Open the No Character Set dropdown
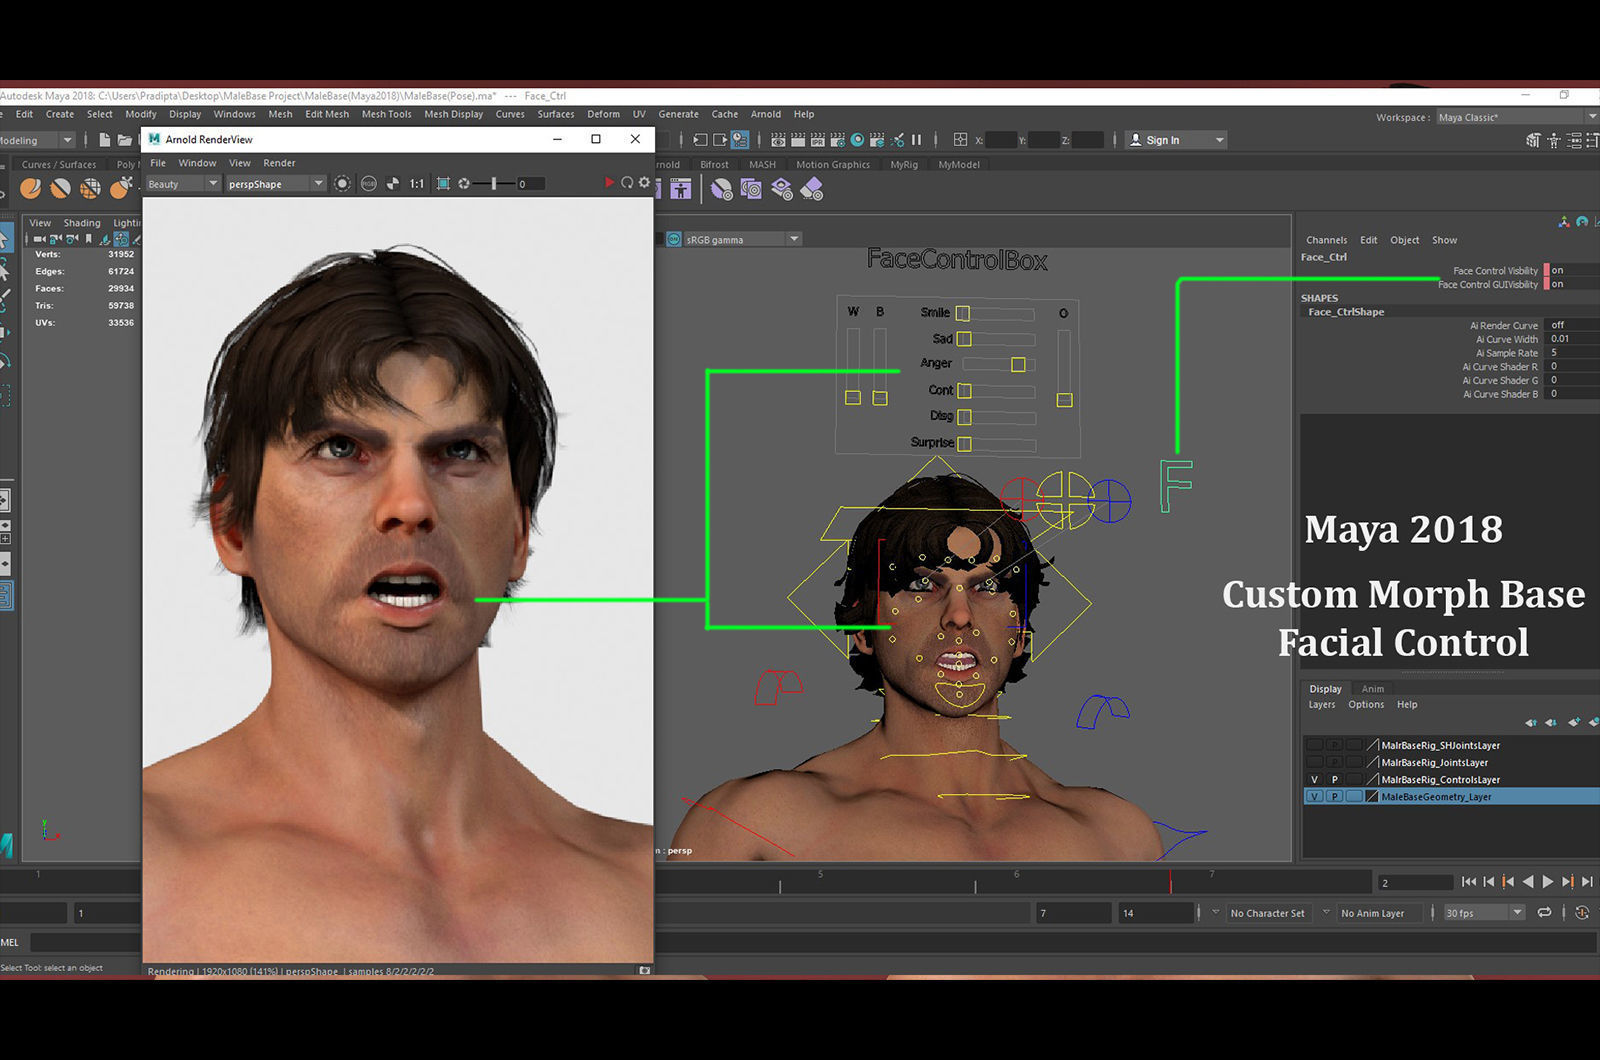Screen dimensions: 1600x1060 1267,912
